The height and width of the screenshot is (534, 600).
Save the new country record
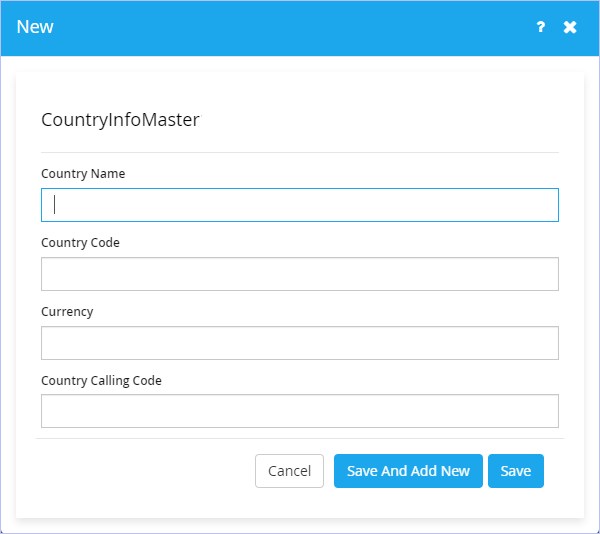click(516, 471)
